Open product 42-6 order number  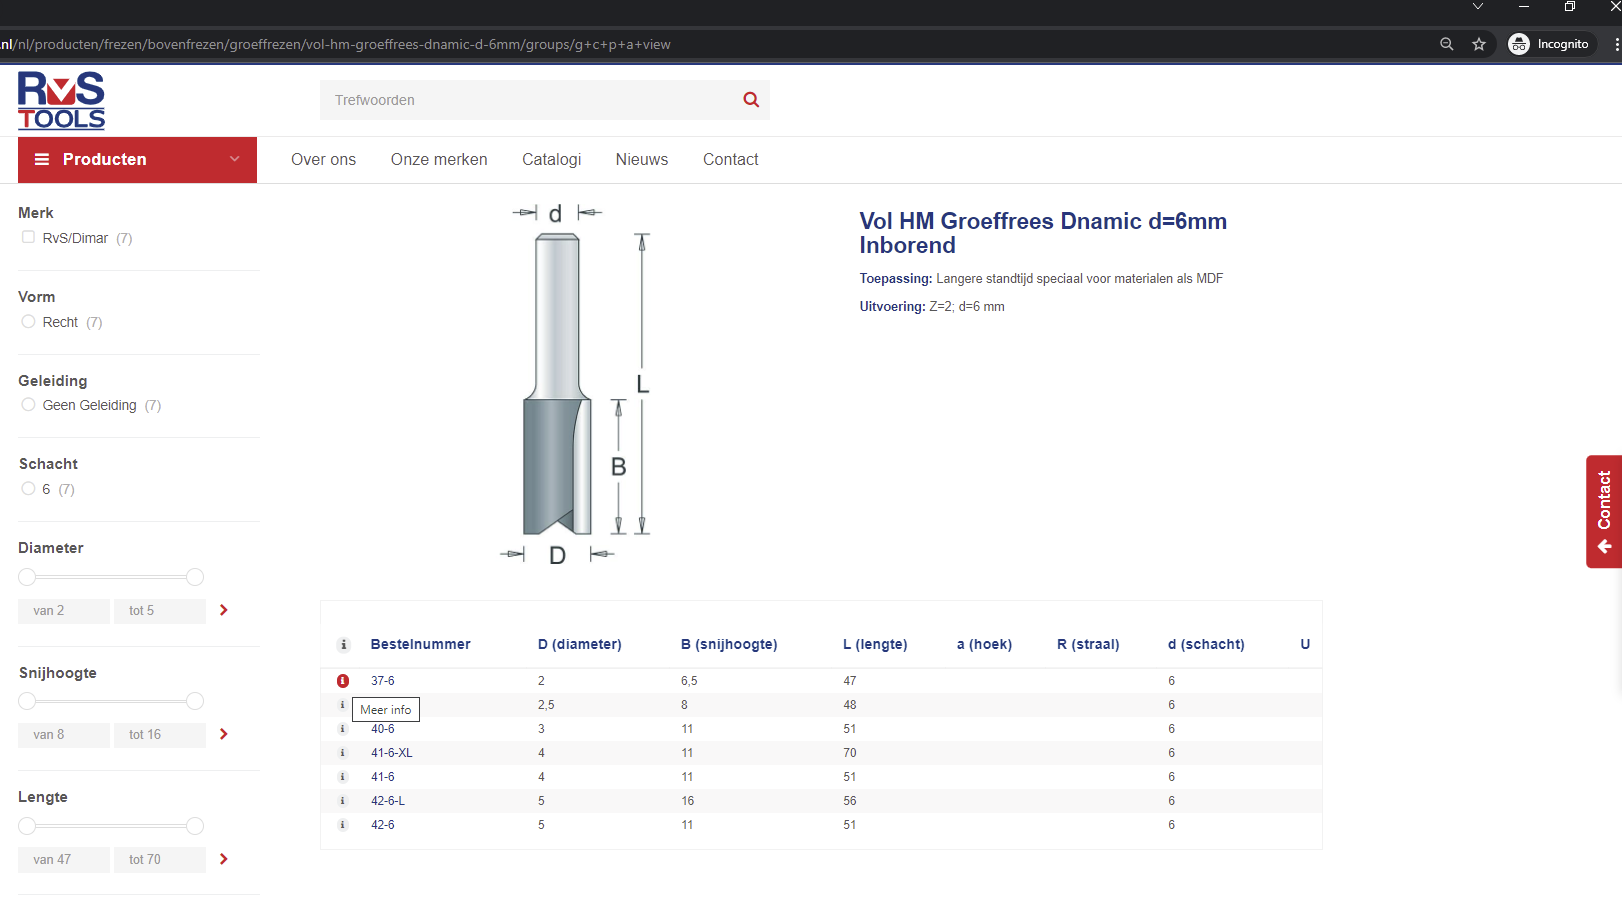pyautogui.click(x=383, y=825)
